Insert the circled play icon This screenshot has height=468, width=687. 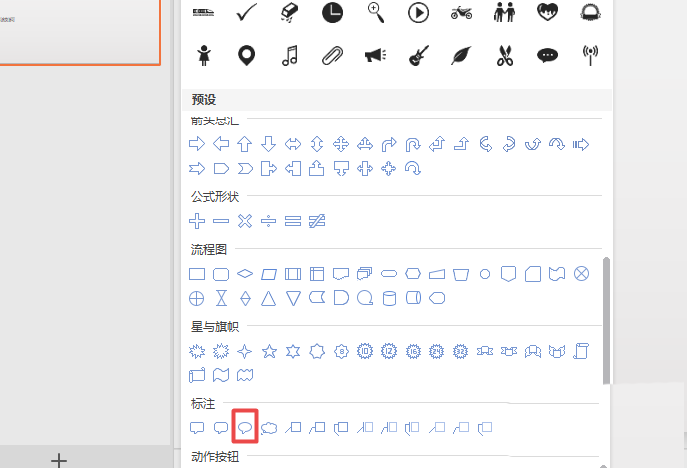418,13
